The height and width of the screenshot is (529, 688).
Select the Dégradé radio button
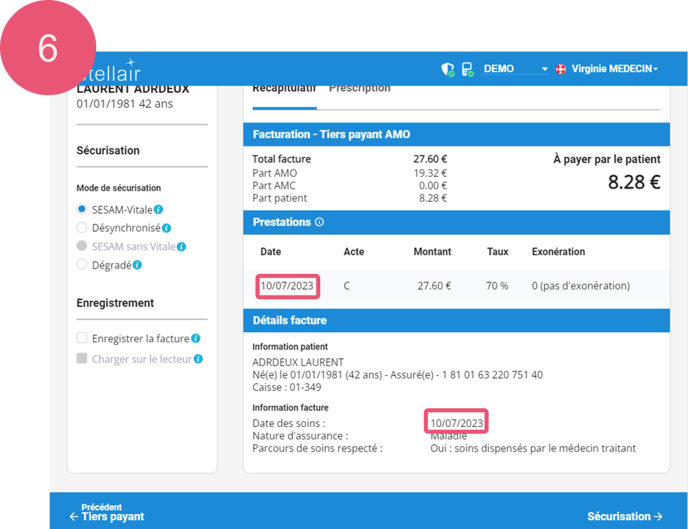pos(82,265)
